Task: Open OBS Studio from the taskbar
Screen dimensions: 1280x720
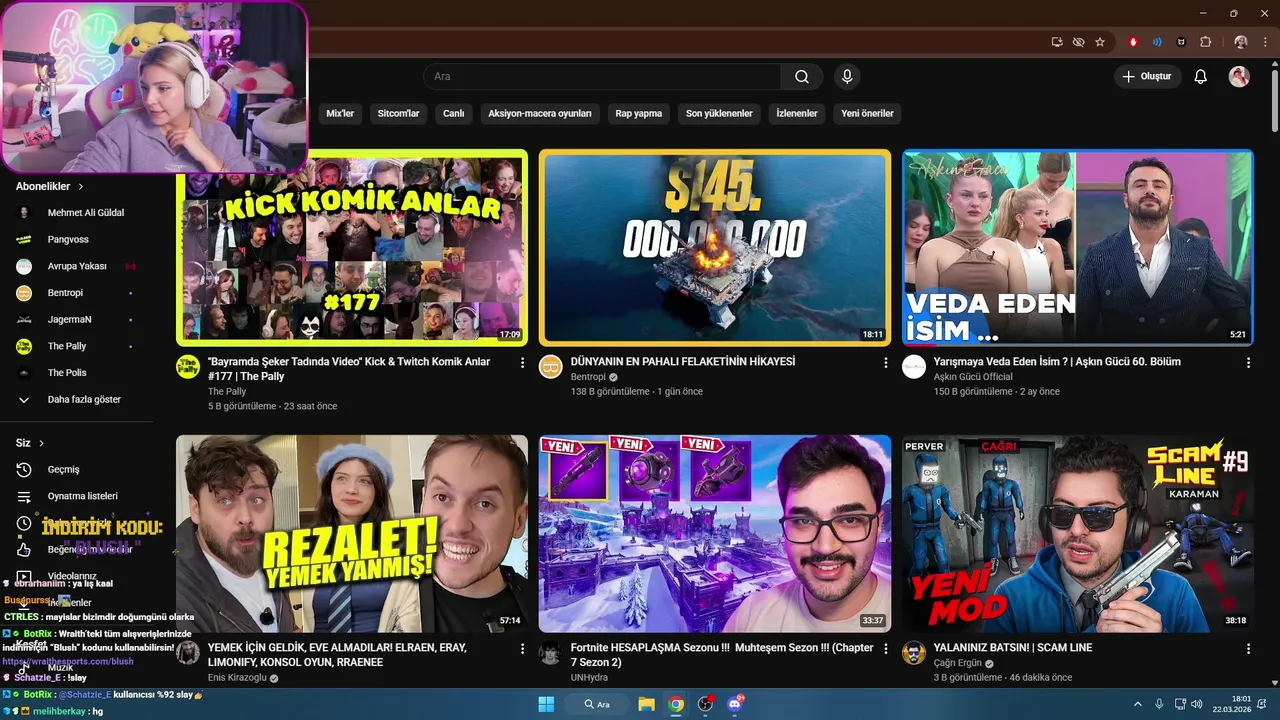Action: coord(706,704)
